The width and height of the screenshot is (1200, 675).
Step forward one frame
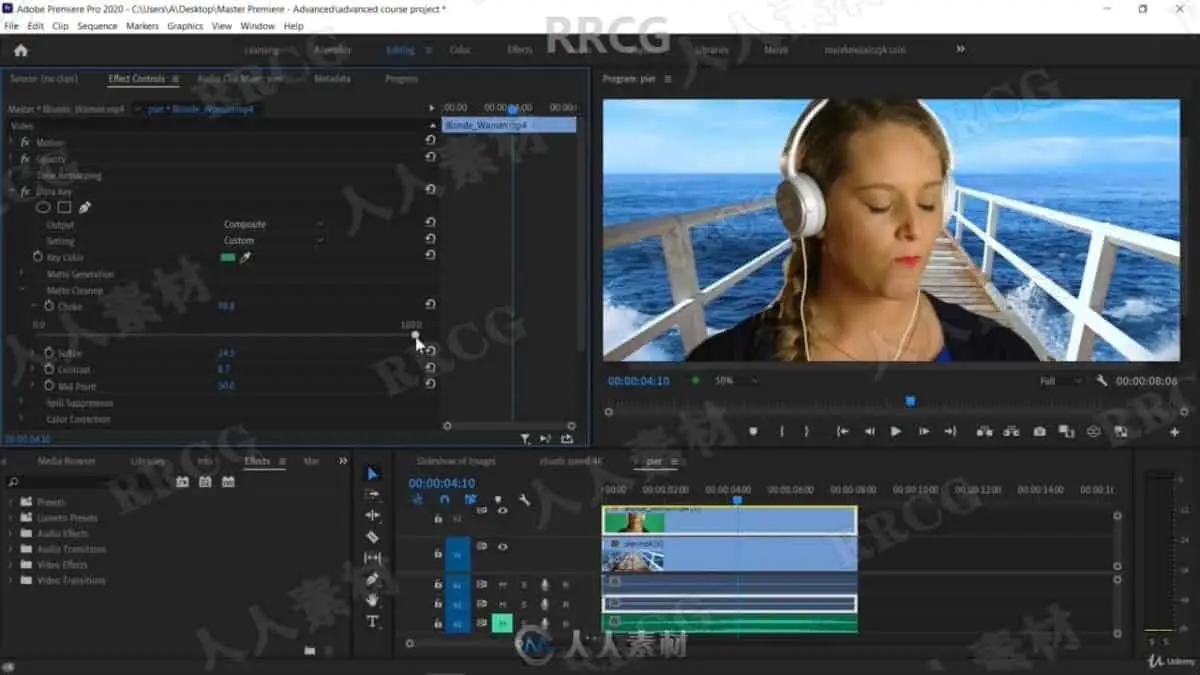point(923,432)
